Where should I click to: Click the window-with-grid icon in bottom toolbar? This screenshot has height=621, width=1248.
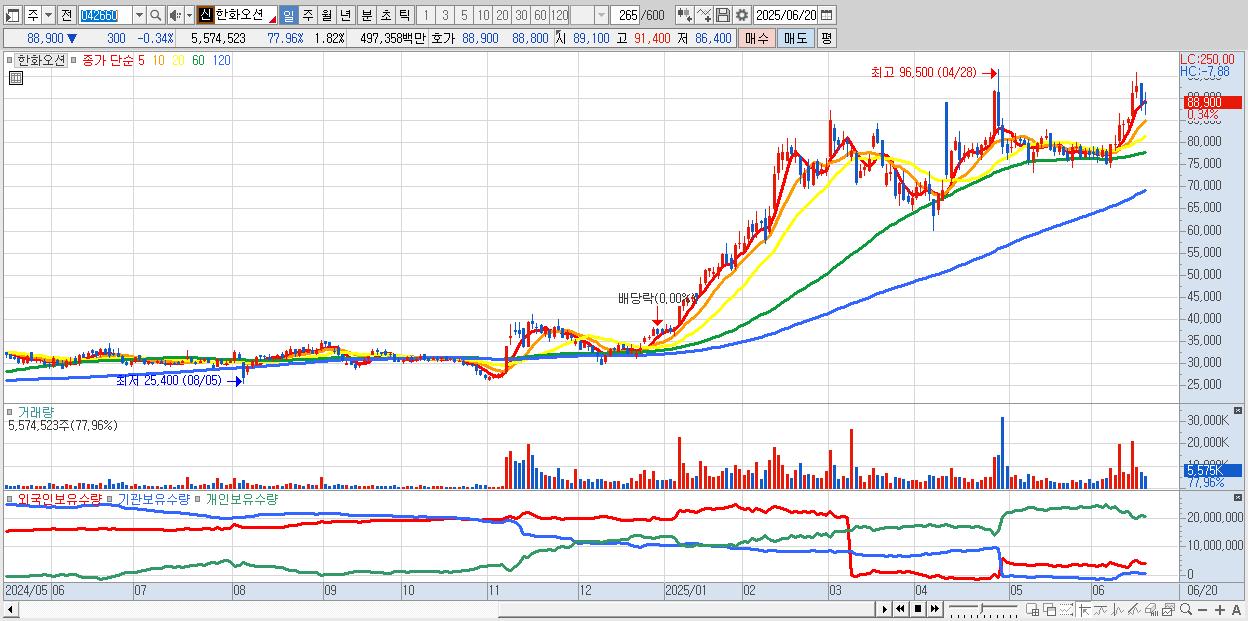[x=1032, y=609]
